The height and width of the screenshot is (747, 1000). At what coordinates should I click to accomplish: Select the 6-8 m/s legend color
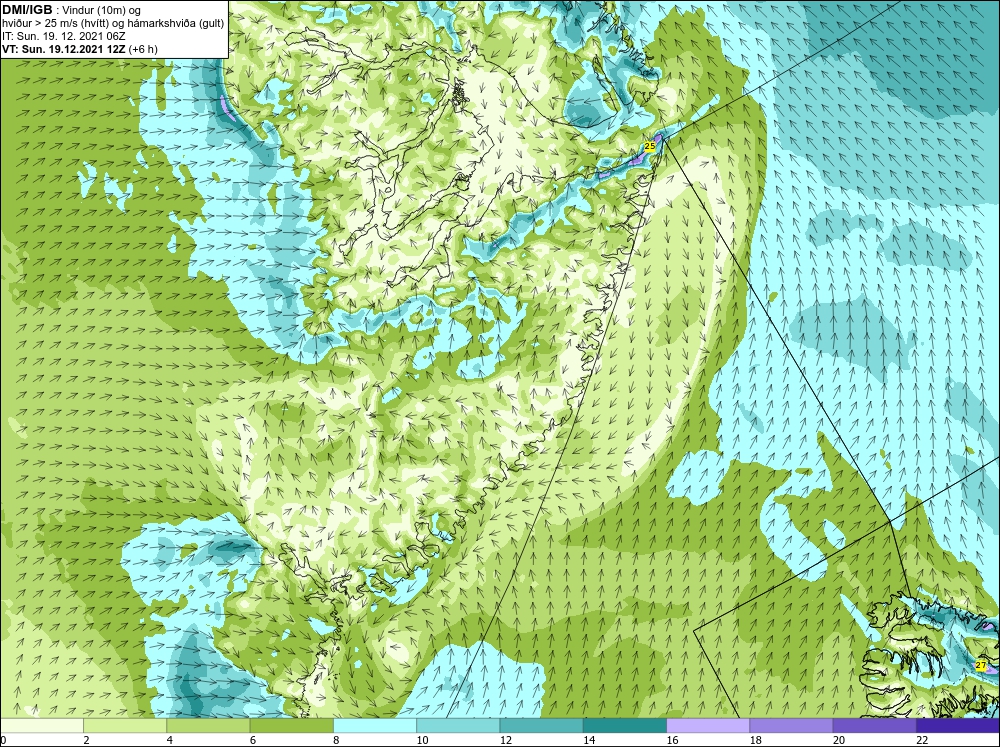pos(291,726)
